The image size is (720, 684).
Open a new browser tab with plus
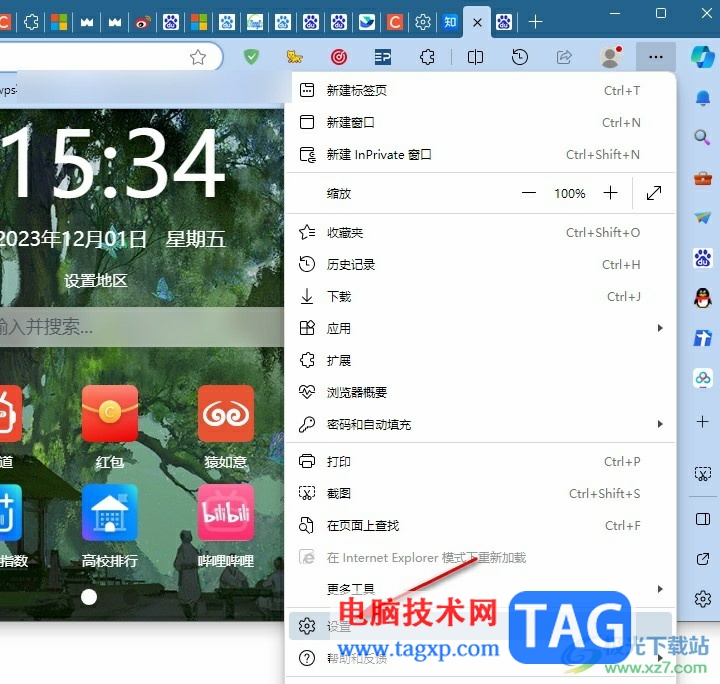(535, 22)
